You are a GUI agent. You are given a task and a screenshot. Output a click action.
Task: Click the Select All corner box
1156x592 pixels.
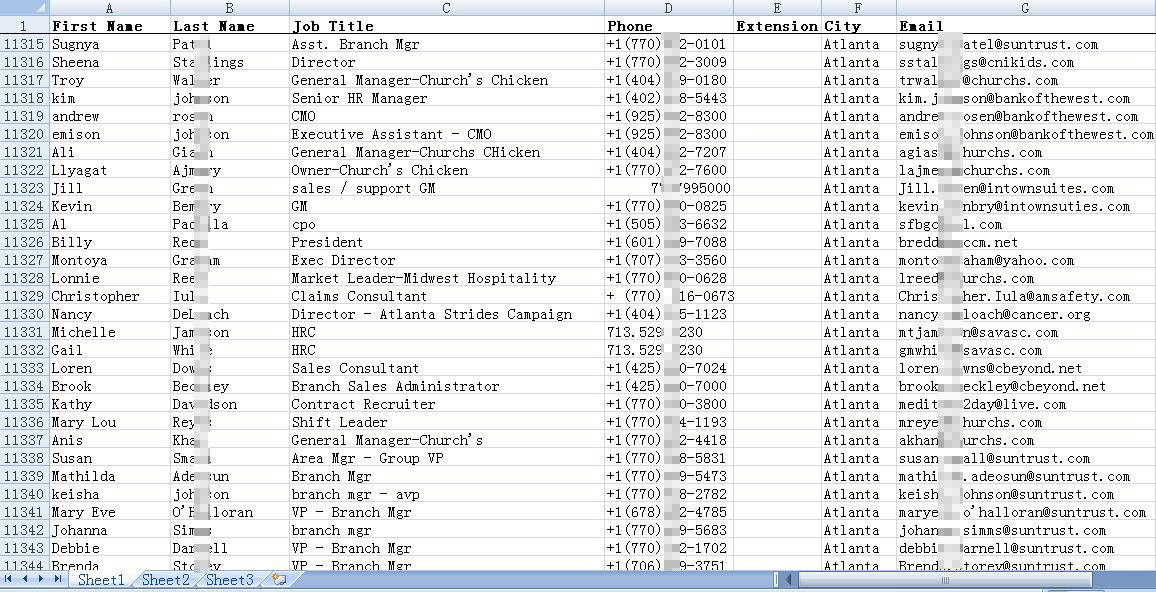pyautogui.click(x=24, y=8)
